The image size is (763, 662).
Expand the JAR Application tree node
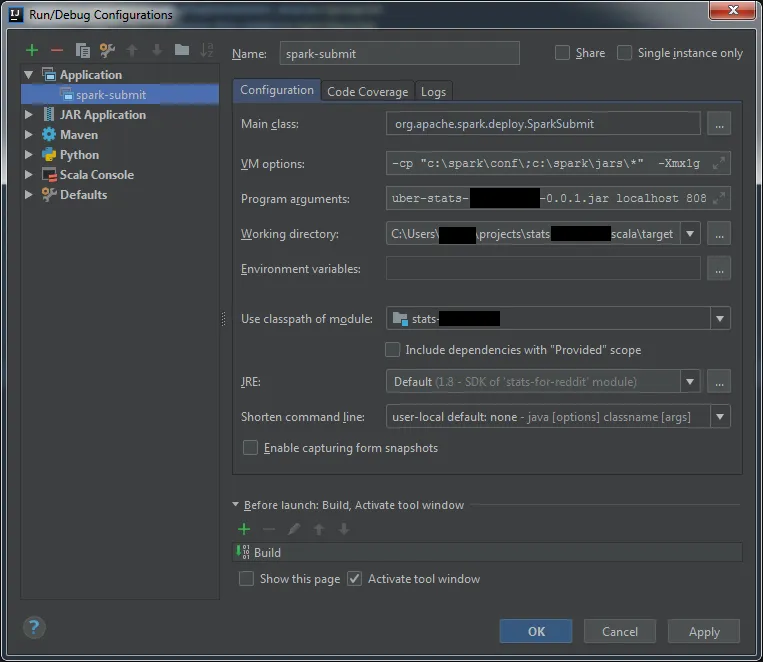[29, 114]
